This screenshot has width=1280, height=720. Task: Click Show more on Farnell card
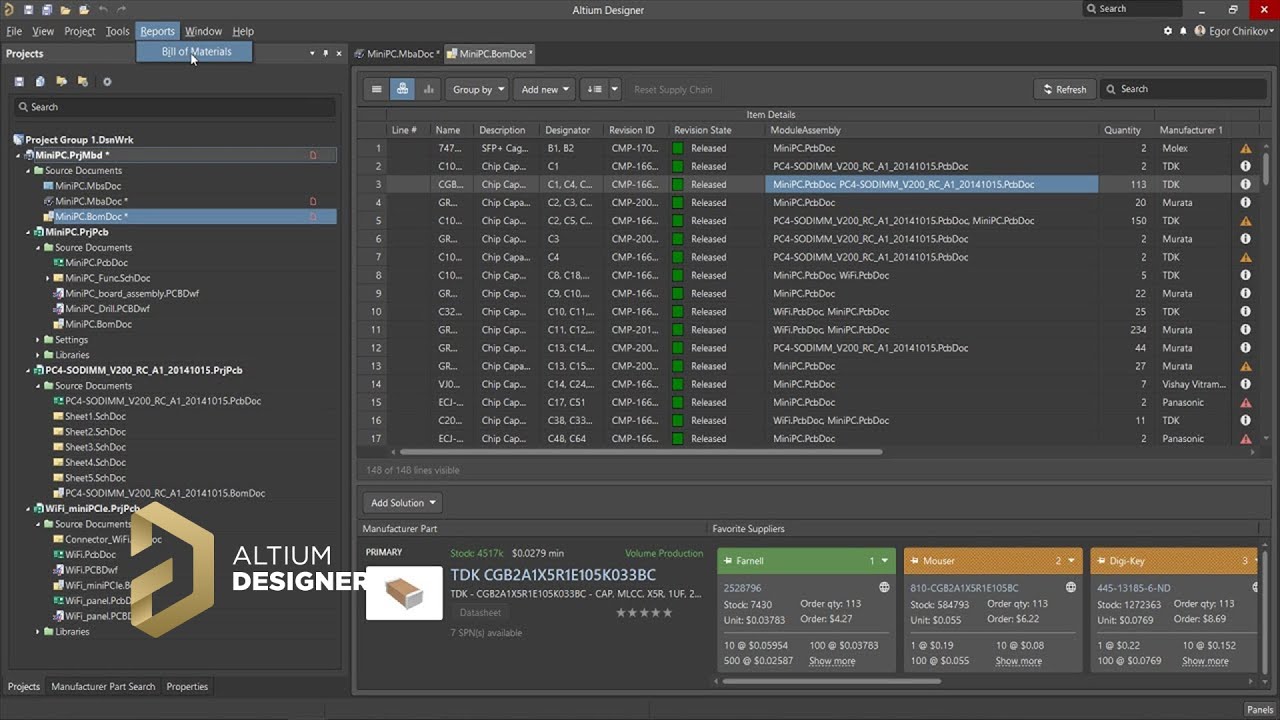point(832,661)
